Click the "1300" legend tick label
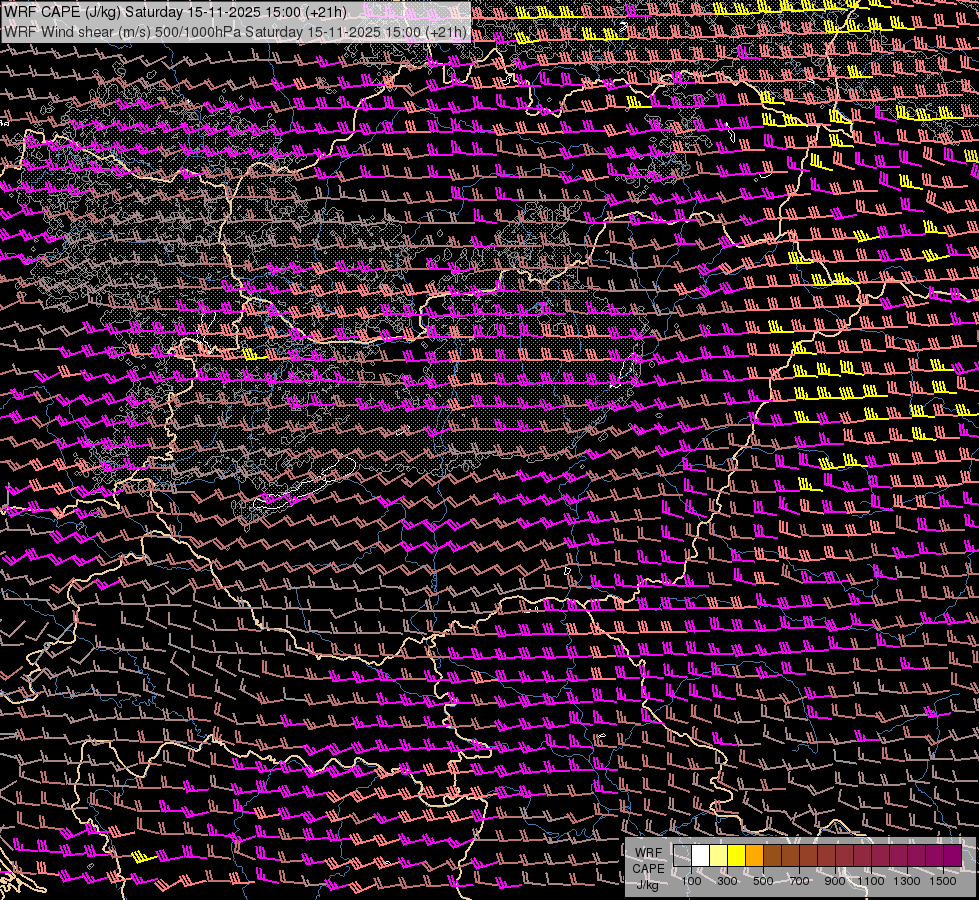979x900 pixels. 907,881
